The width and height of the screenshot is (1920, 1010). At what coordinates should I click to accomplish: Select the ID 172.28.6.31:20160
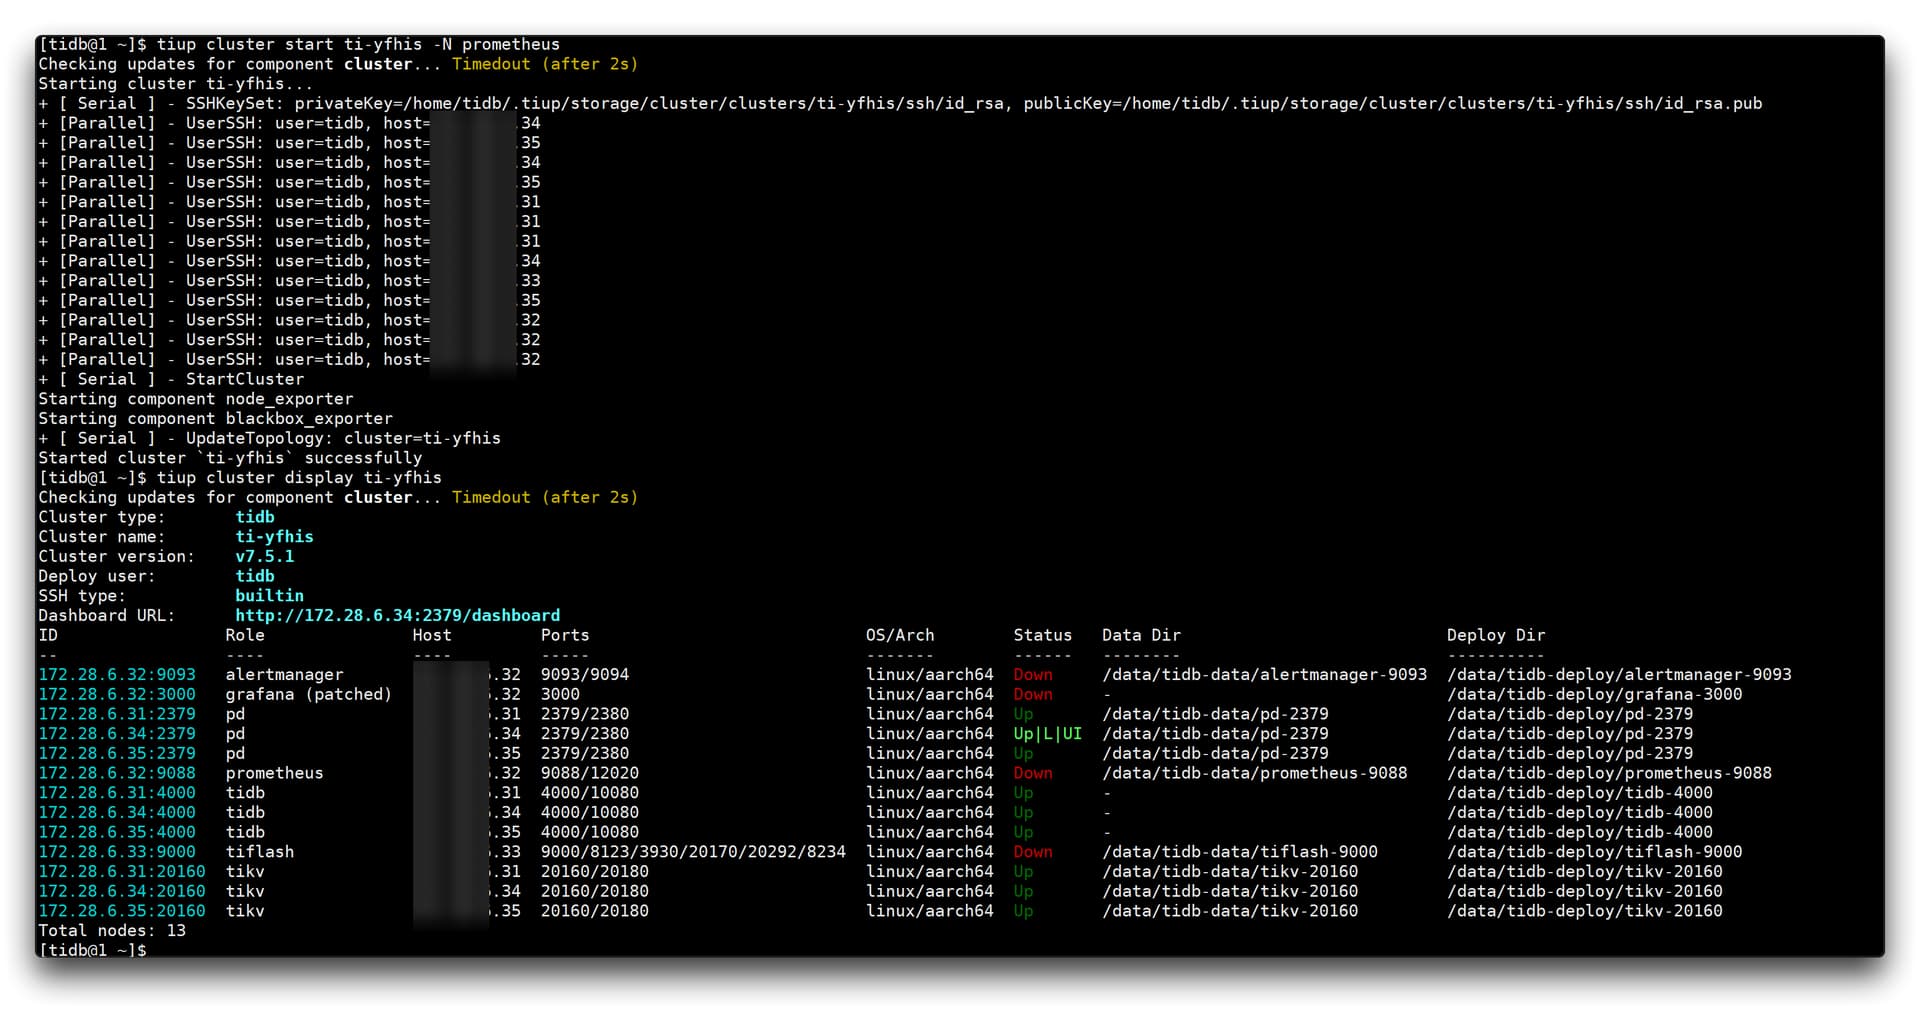[122, 871]
